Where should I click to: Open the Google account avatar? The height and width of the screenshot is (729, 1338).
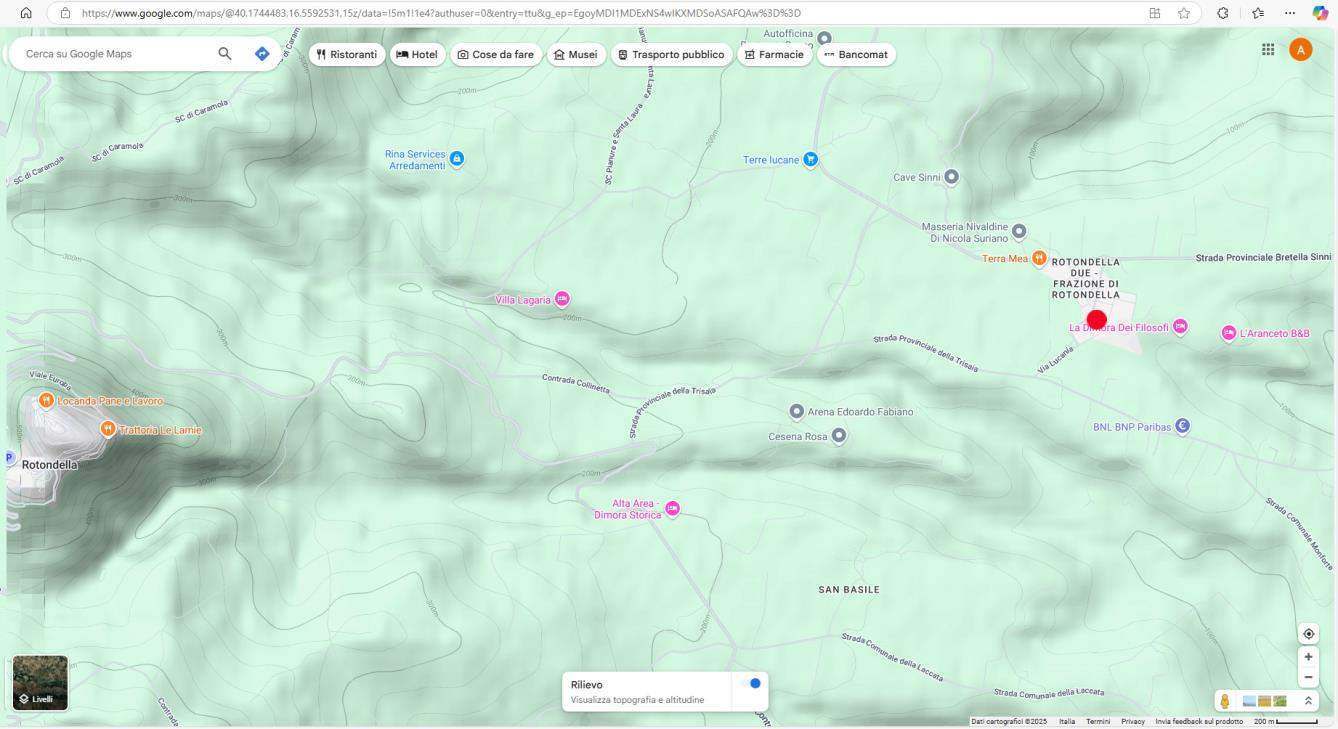click(1300, 50)
